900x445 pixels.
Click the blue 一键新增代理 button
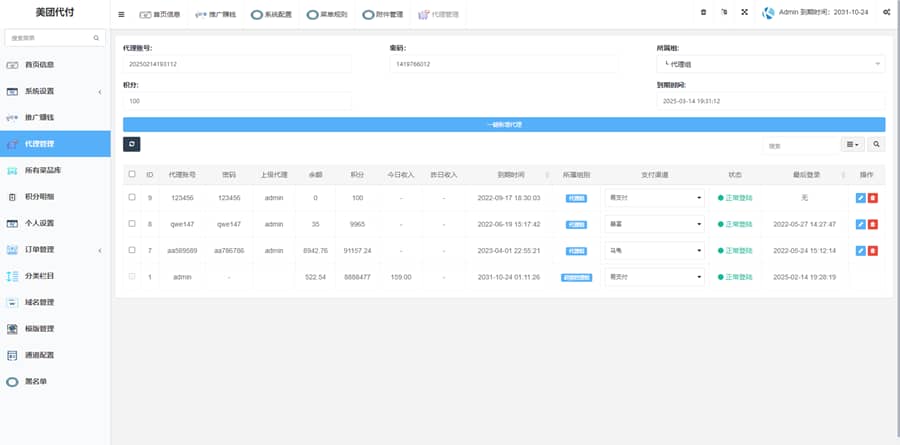pyautogui.click(x=504, y=125)
